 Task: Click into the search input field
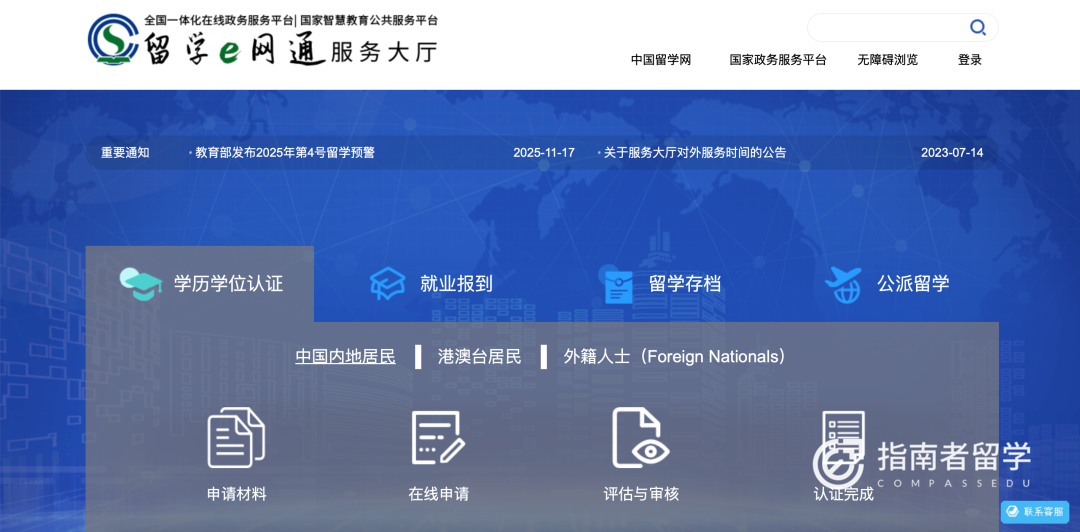coord(885,27)
